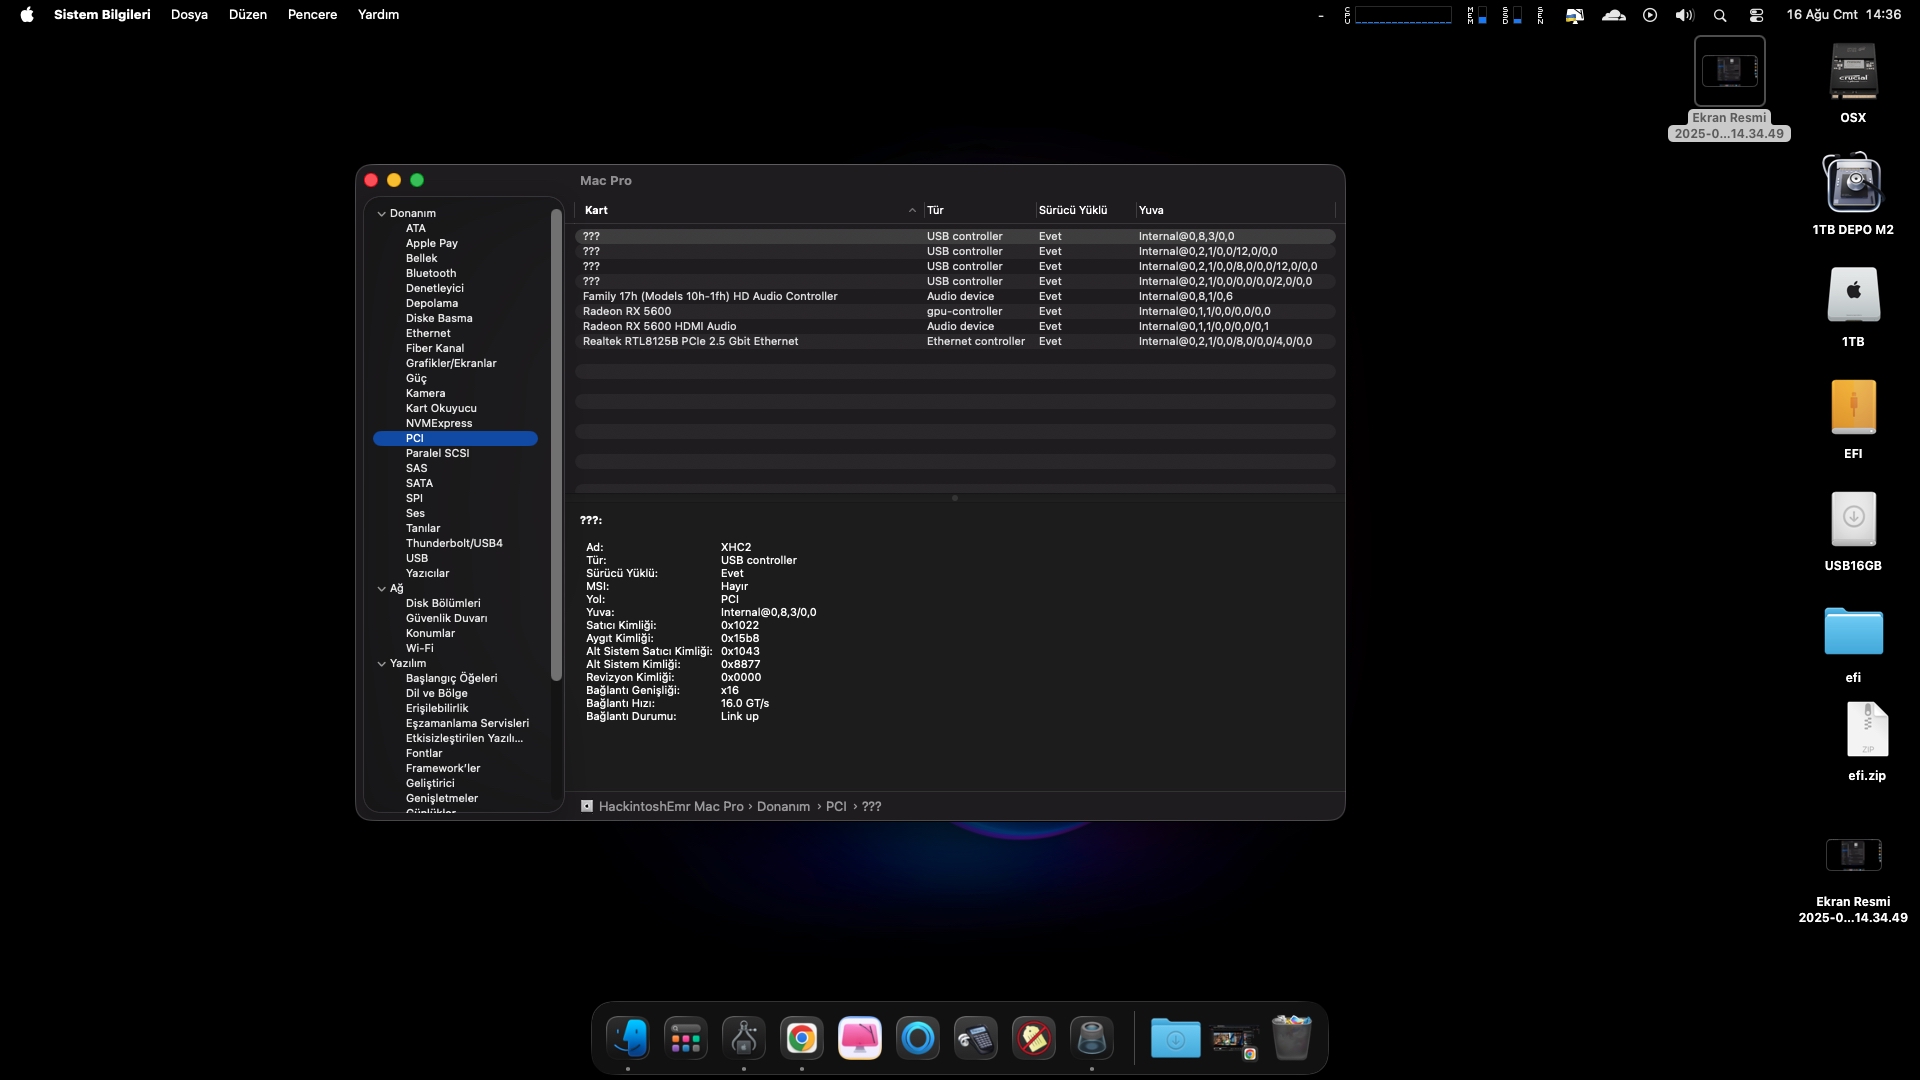Viewport: 1920px width, 1080px height.
Task: Select the Radeon RX 5600 row
Action: [627, 312]
